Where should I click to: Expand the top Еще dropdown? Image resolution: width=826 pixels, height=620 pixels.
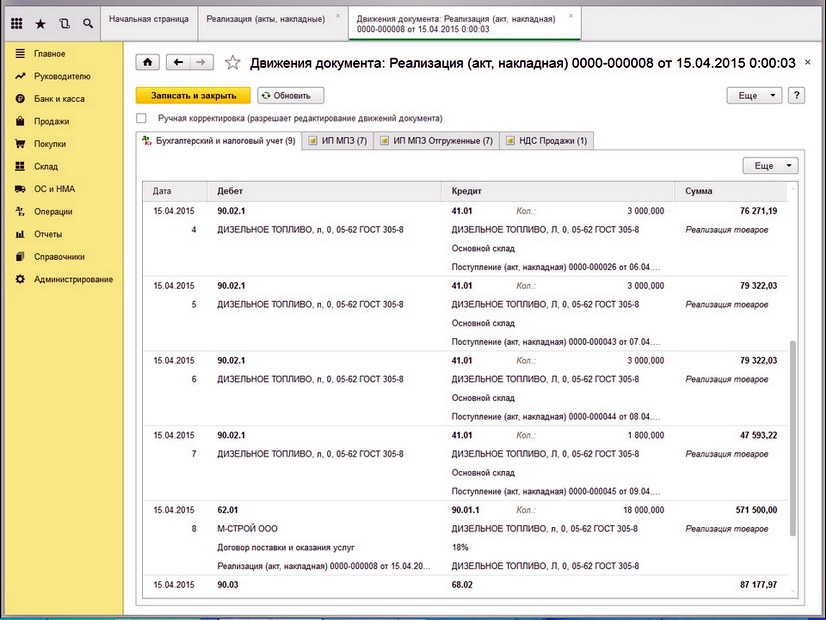[x=754, y=96]
